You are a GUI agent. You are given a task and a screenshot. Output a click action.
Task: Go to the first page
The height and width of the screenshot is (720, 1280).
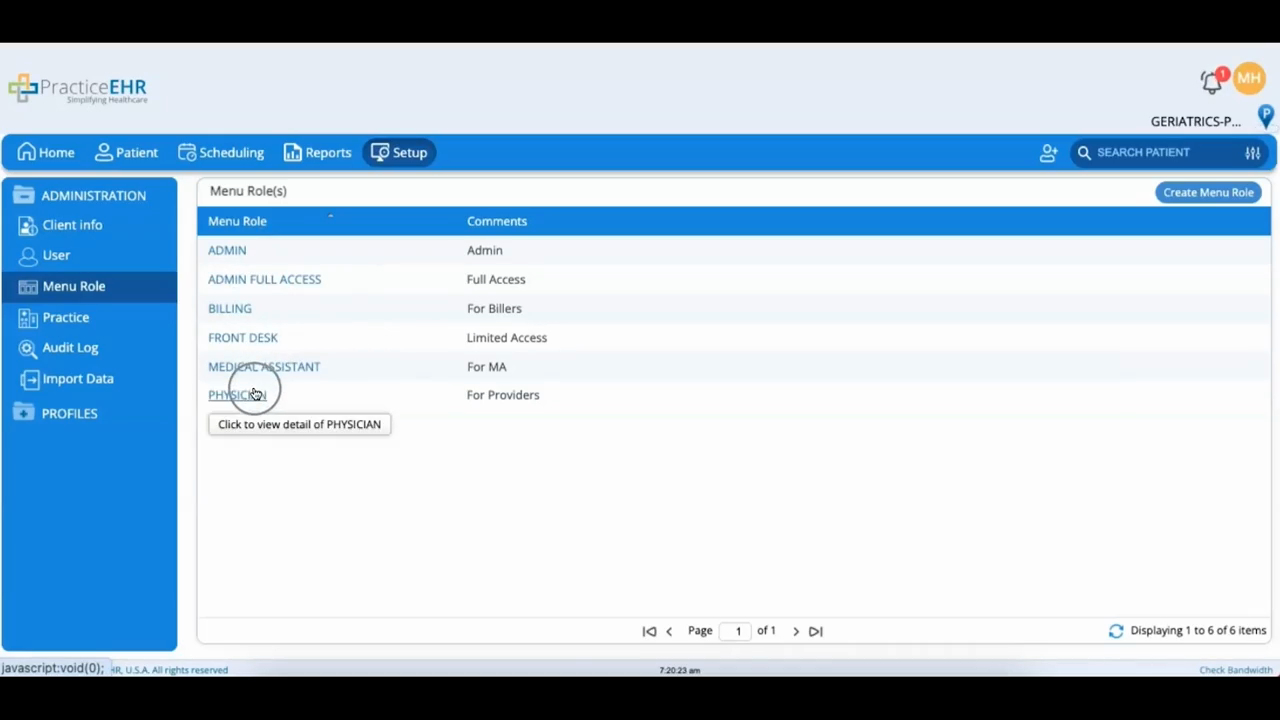649,631
